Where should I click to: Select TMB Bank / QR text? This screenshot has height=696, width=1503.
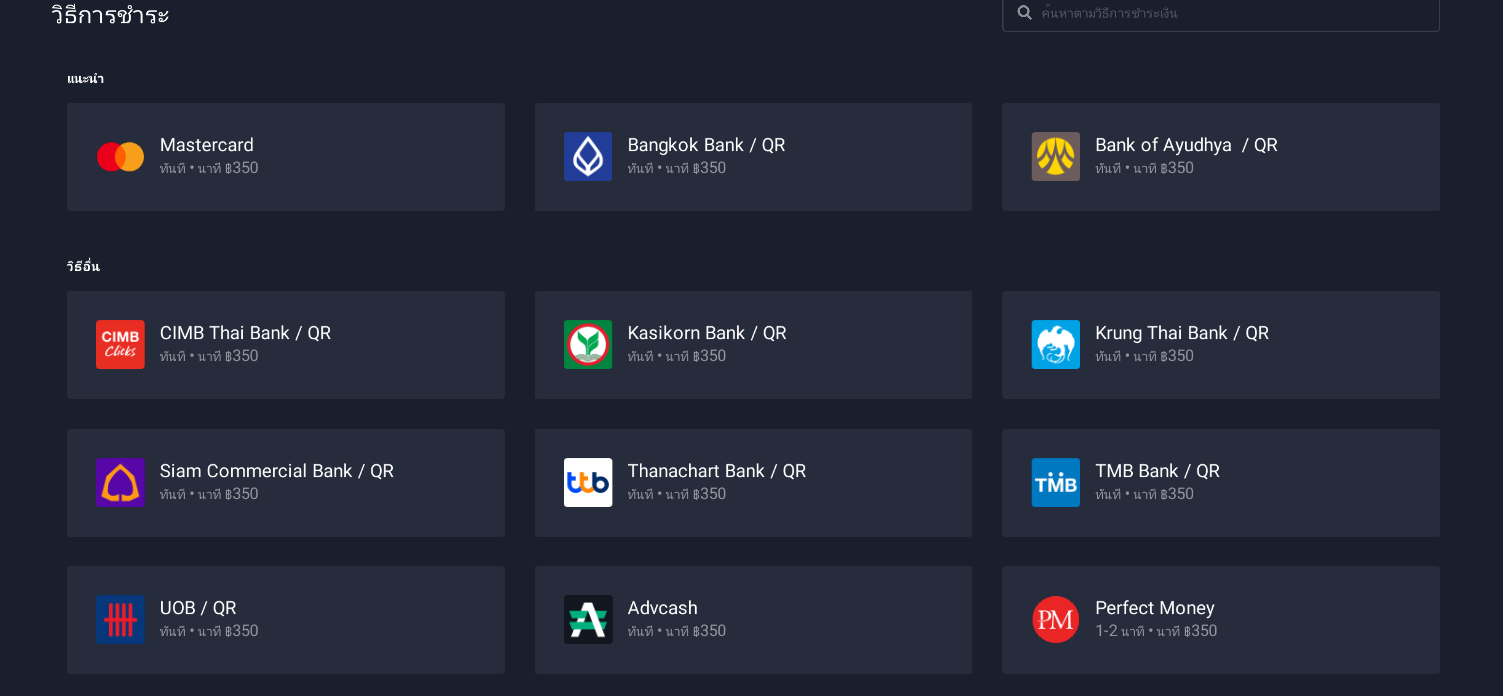pos(1157,471)
